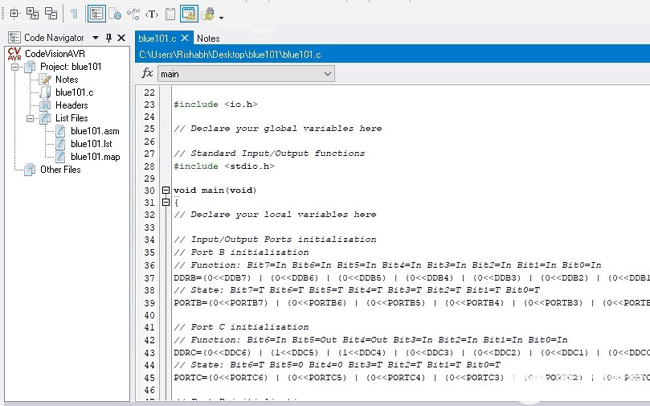Click the List Files folder icon
Screen dimensions: 650x406
(45, 118)
